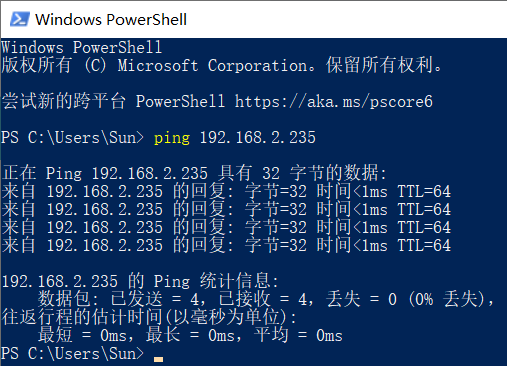
Task: Open the https://aka.ms/pscore6 URL text
Action: tap(334, 101)
